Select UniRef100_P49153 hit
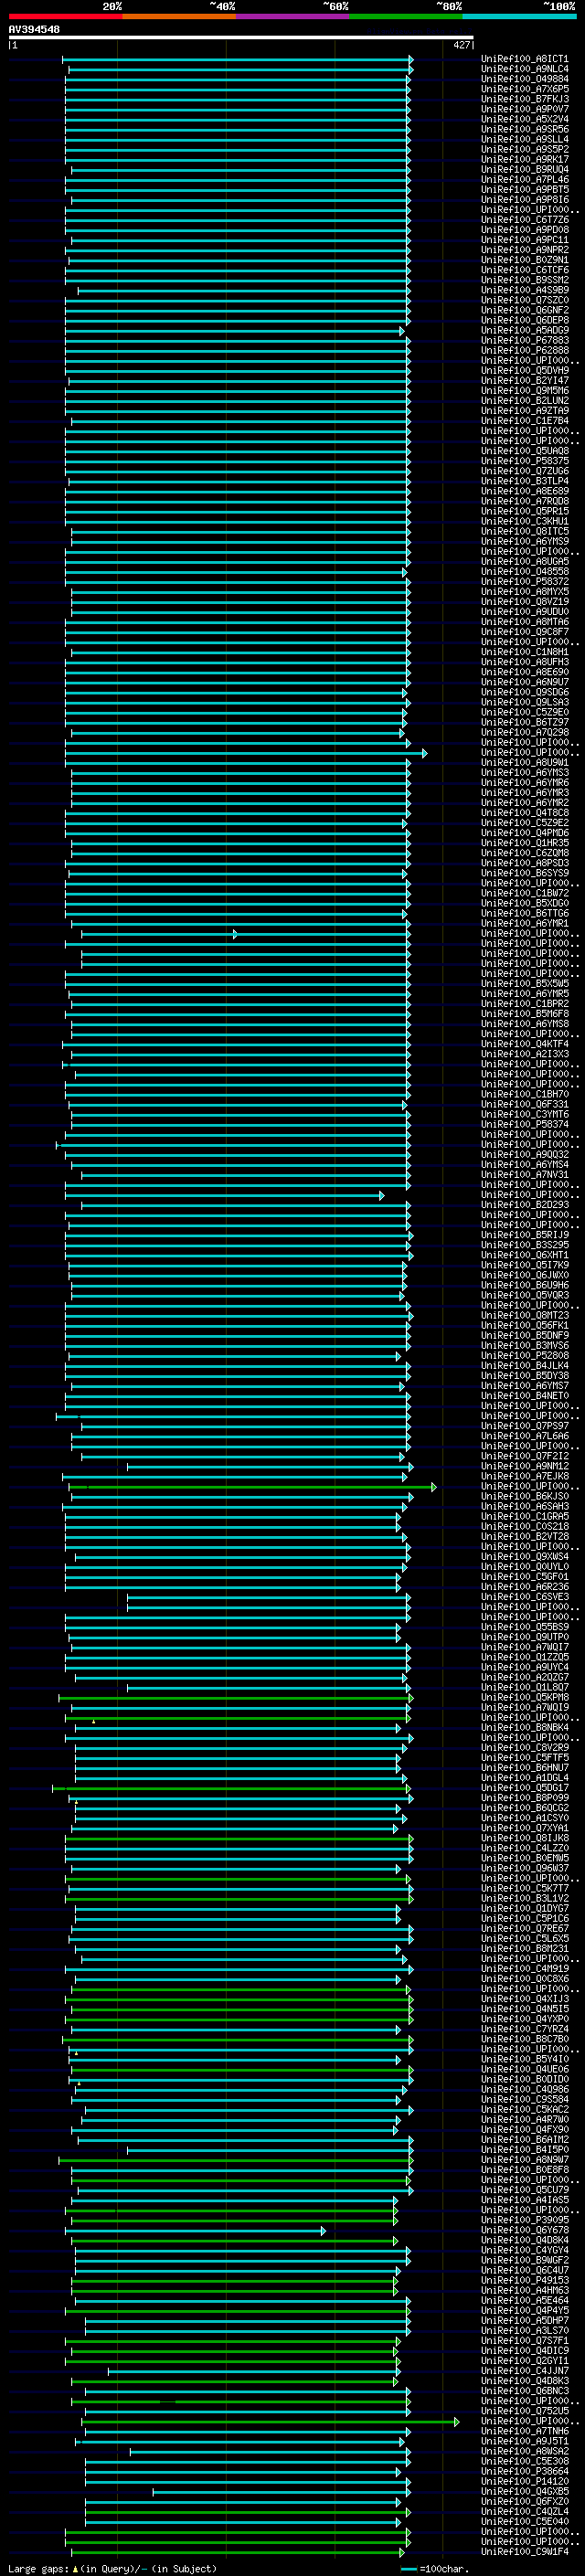585x2576 pixels. (525, 2280)
